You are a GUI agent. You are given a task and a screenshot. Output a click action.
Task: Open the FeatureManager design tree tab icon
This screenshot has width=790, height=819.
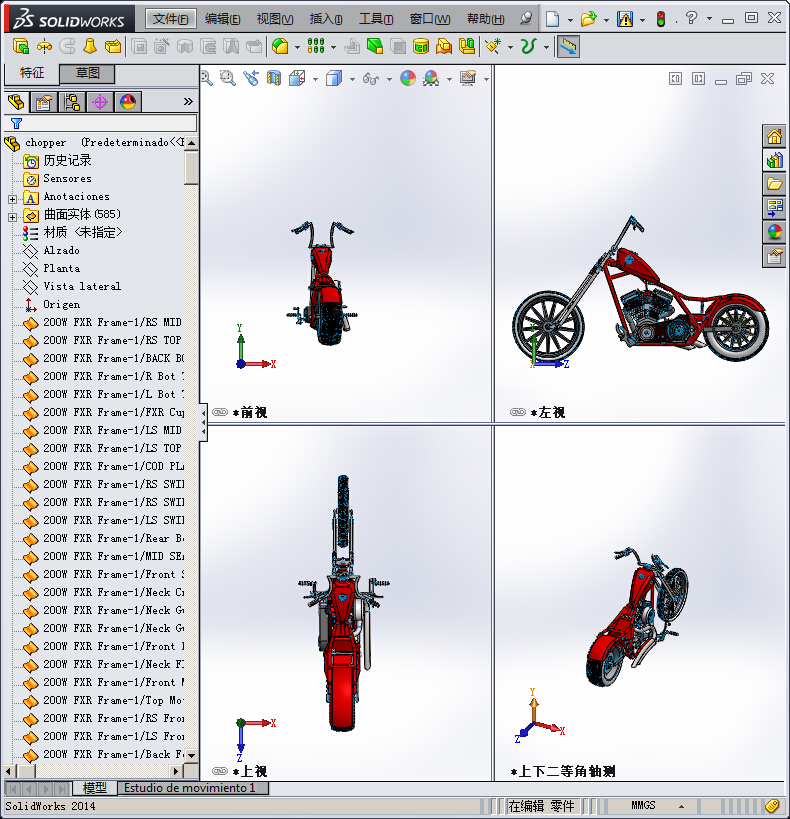coord(17,101)
